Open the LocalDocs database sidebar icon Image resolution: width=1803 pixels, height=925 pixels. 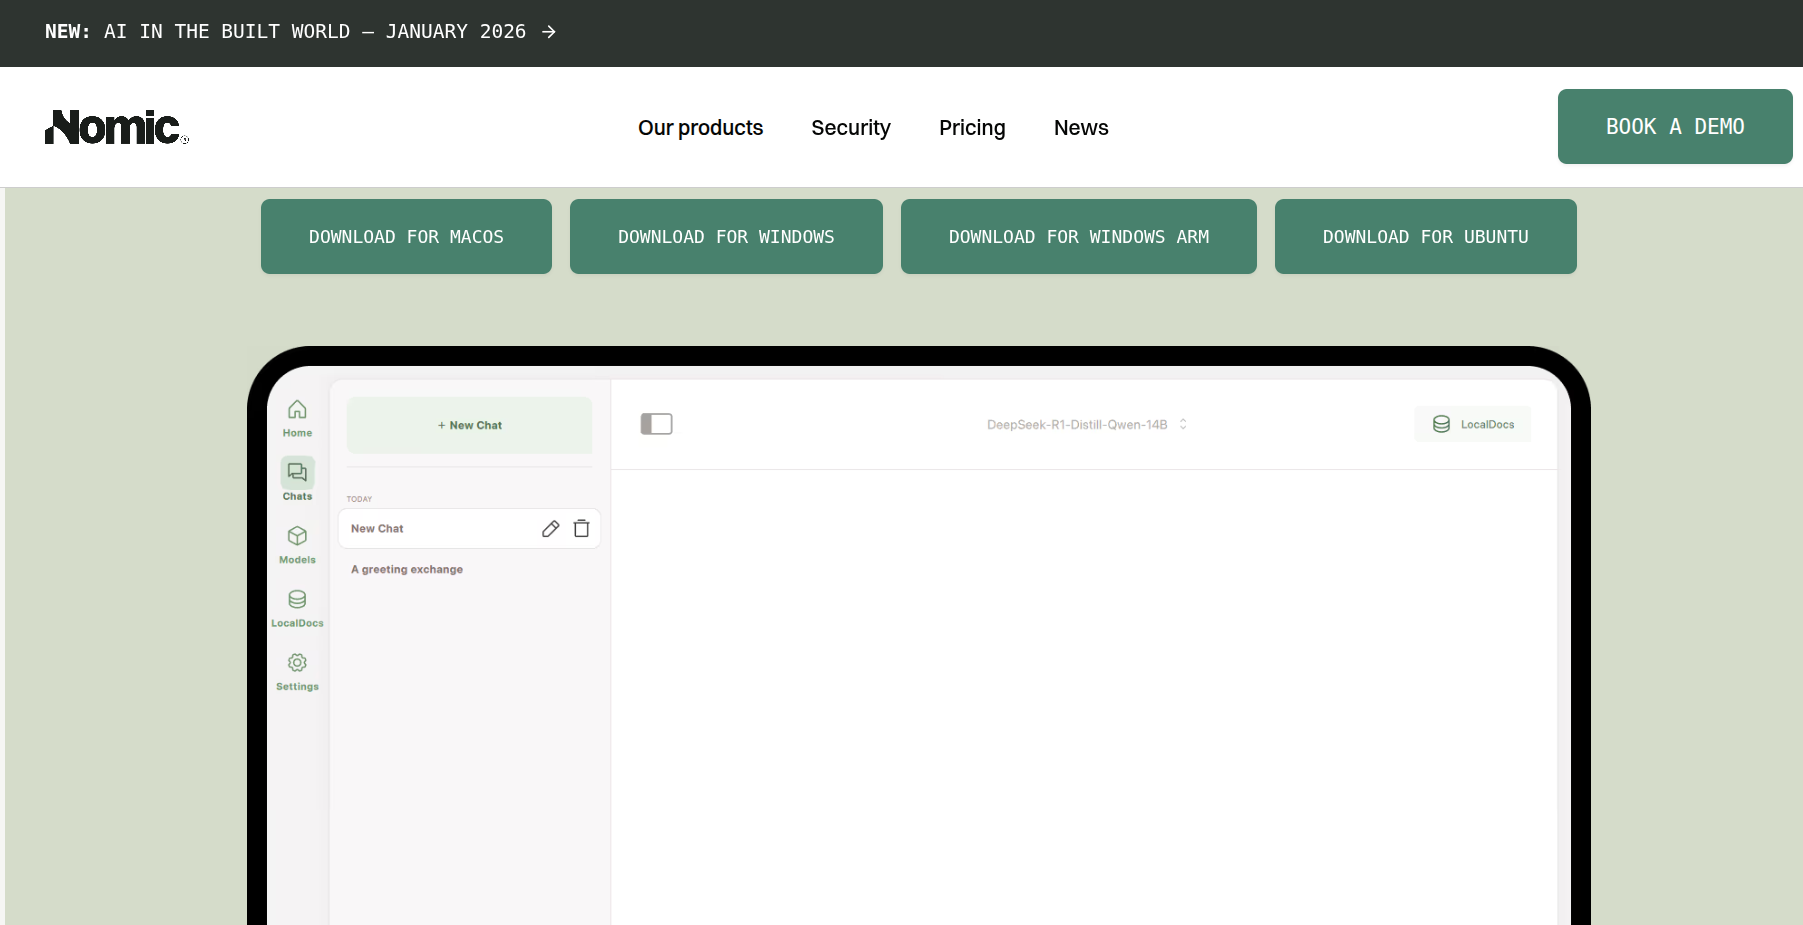coord(297,600)
